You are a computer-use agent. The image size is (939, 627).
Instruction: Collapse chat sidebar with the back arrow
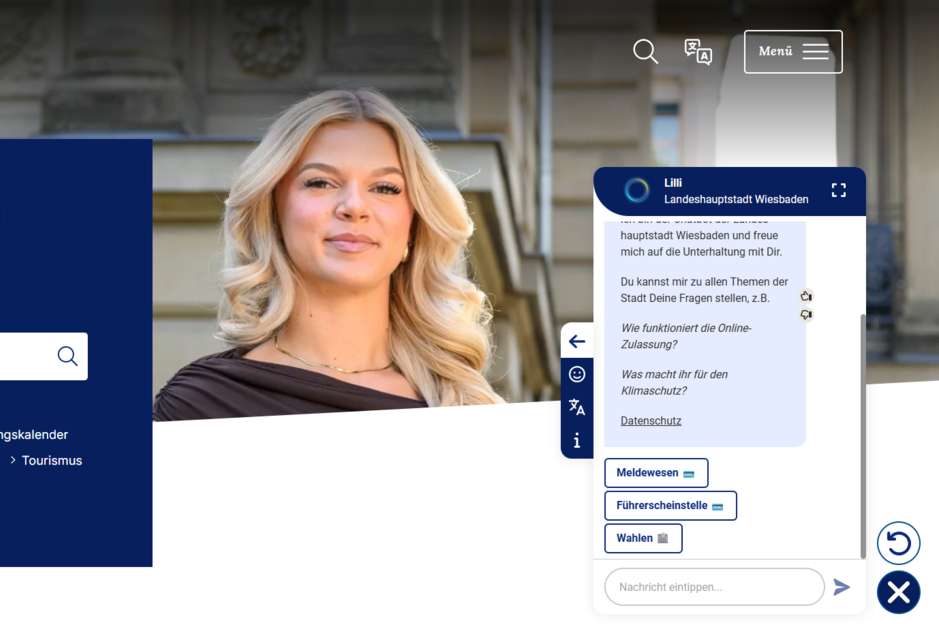click(x=577, y=341)
